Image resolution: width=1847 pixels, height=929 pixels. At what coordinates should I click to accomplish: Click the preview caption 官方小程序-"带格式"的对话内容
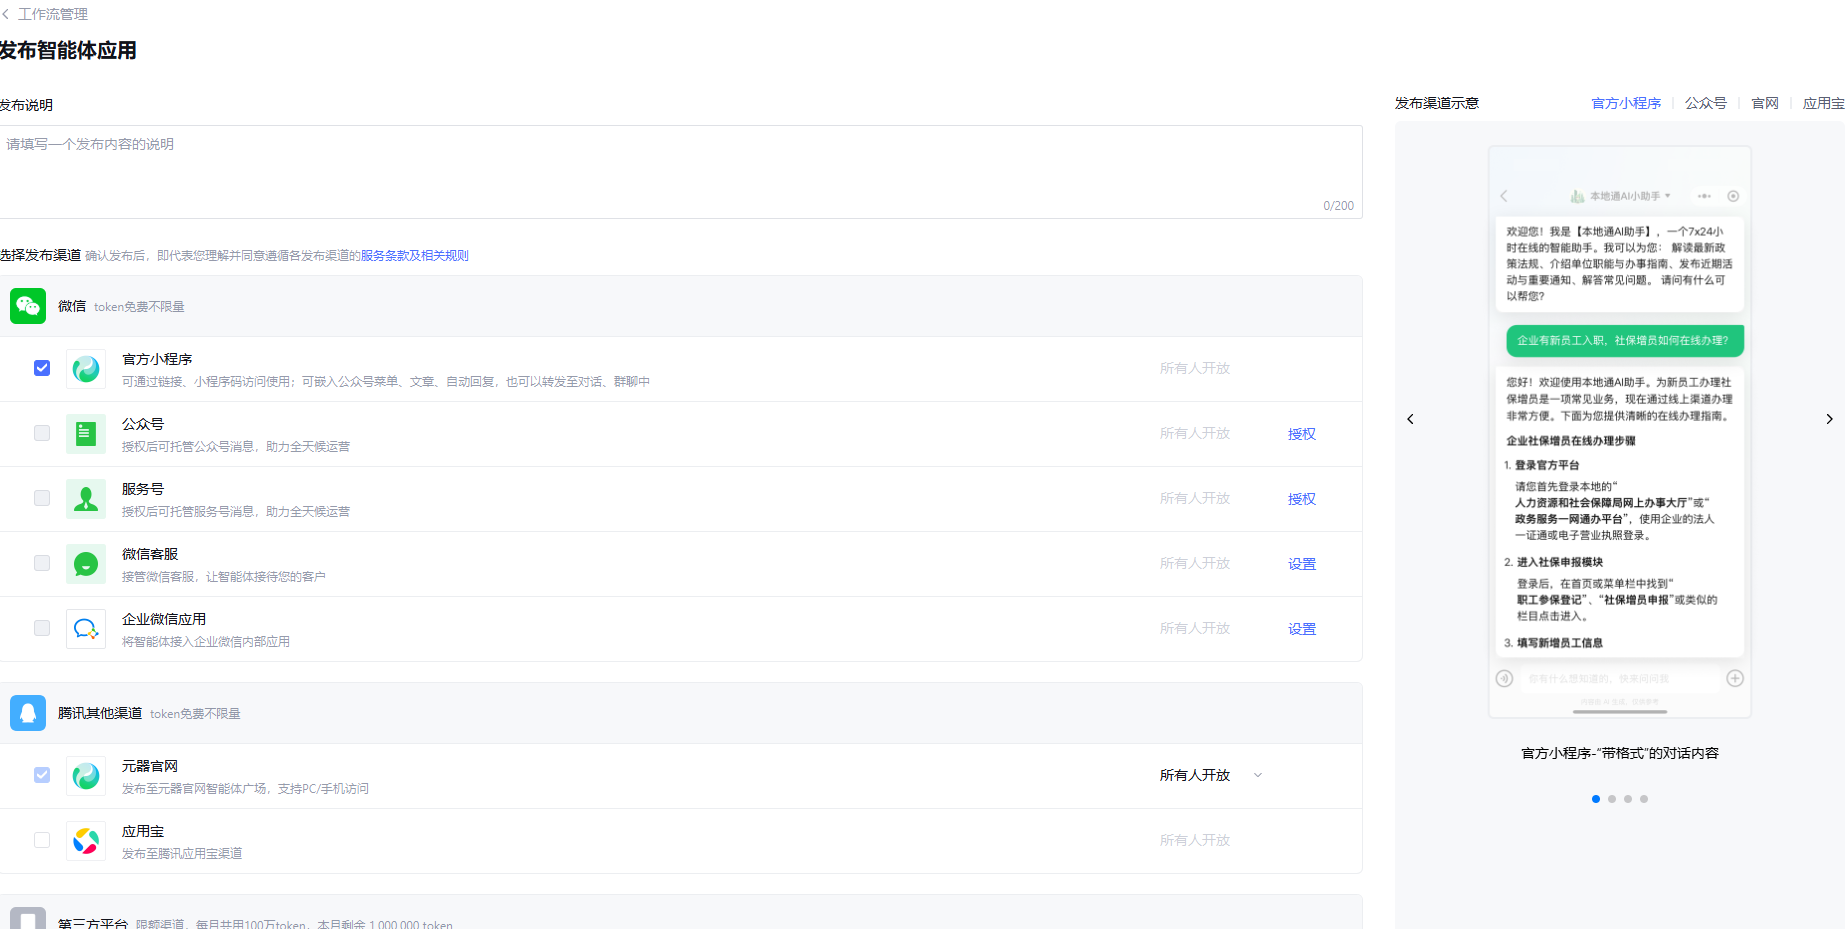(1620, 753)
